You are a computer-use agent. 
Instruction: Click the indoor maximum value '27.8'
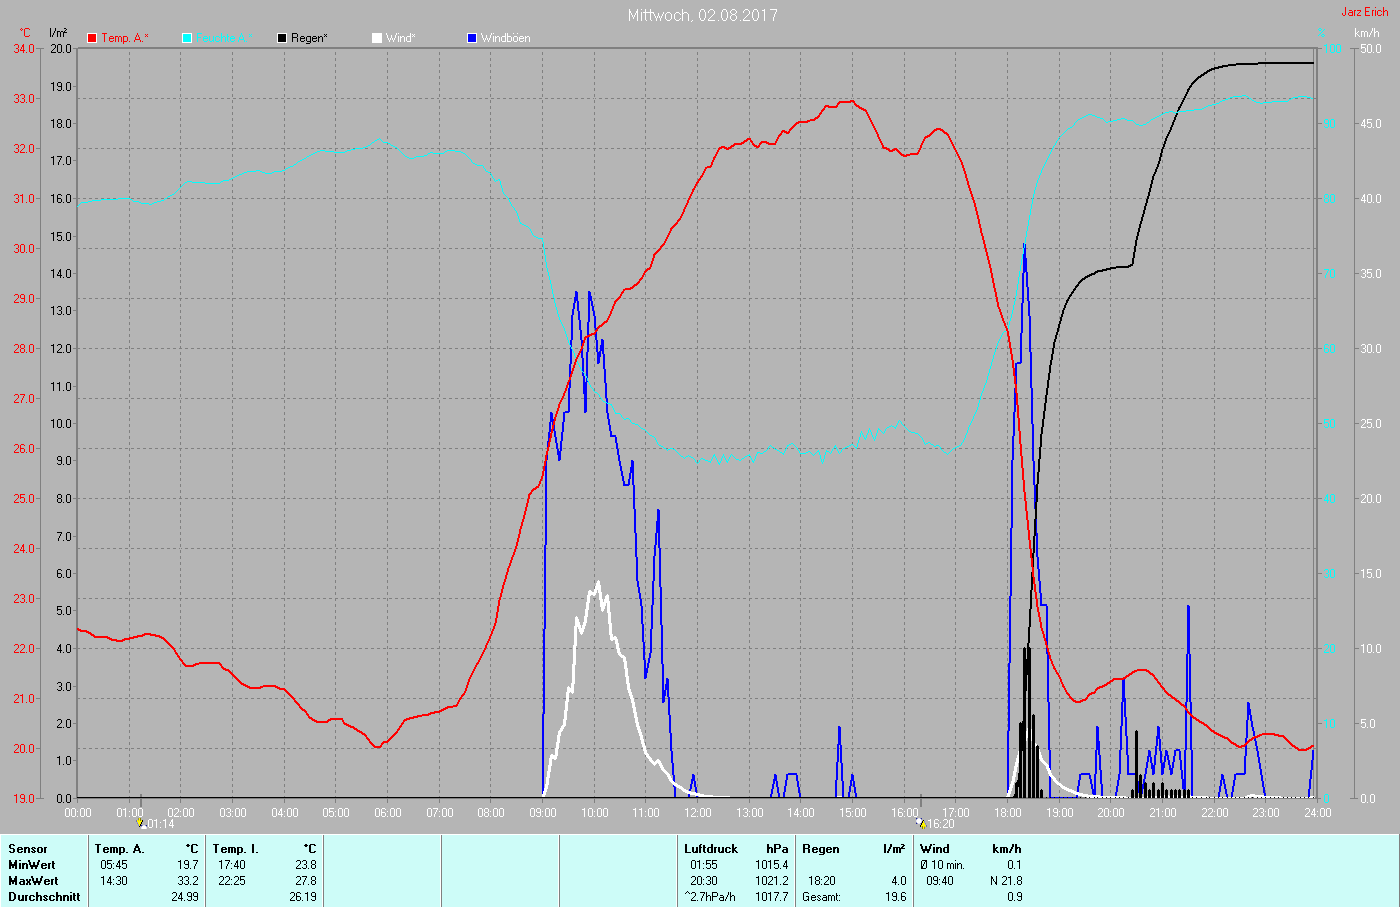pos(305,881)
